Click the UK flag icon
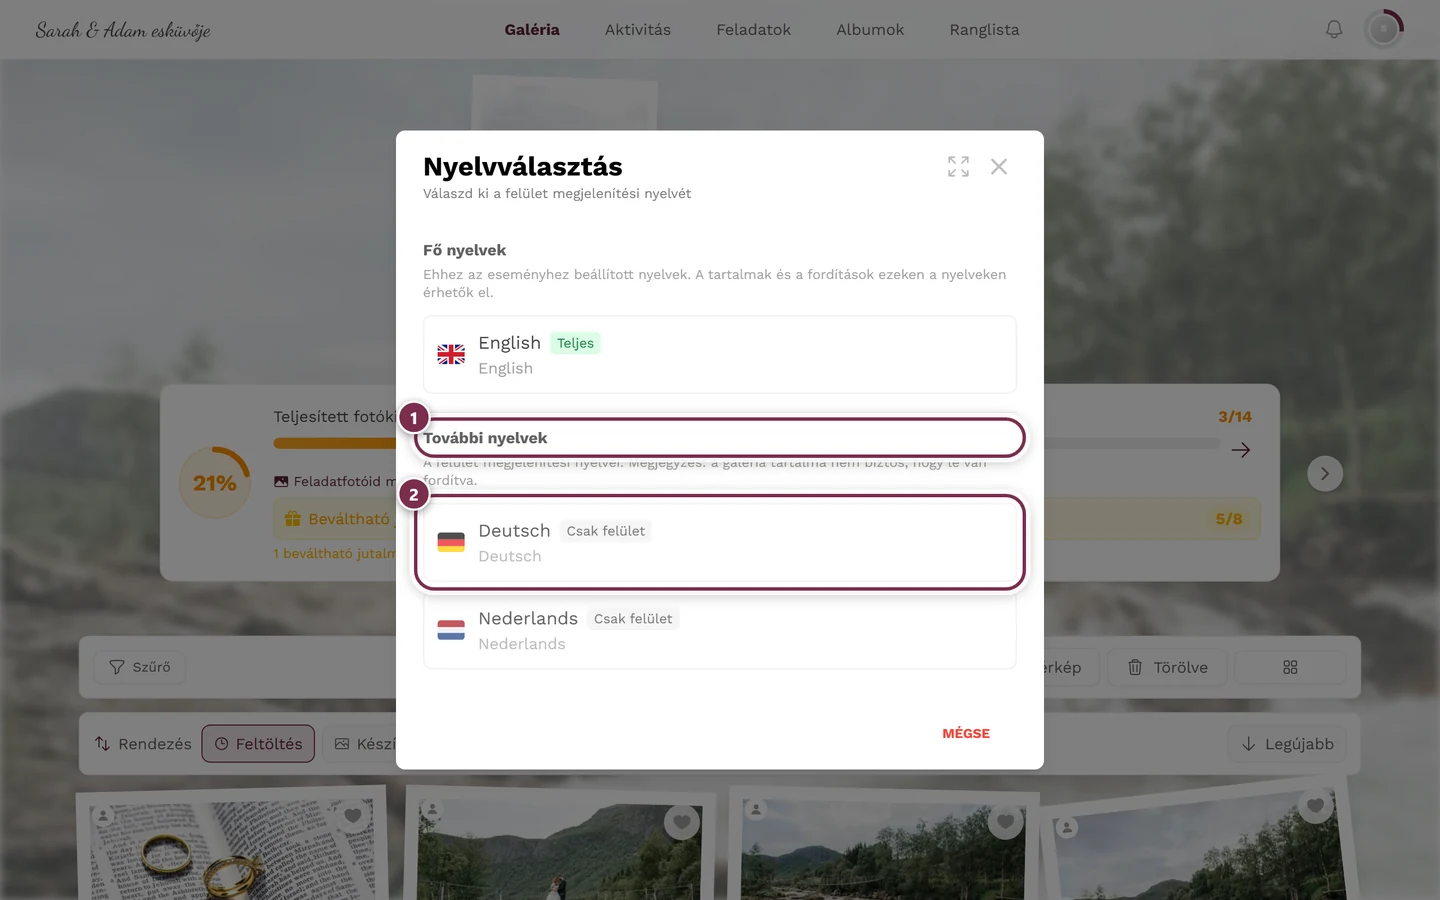1440x900 pixels. point(451,355)
